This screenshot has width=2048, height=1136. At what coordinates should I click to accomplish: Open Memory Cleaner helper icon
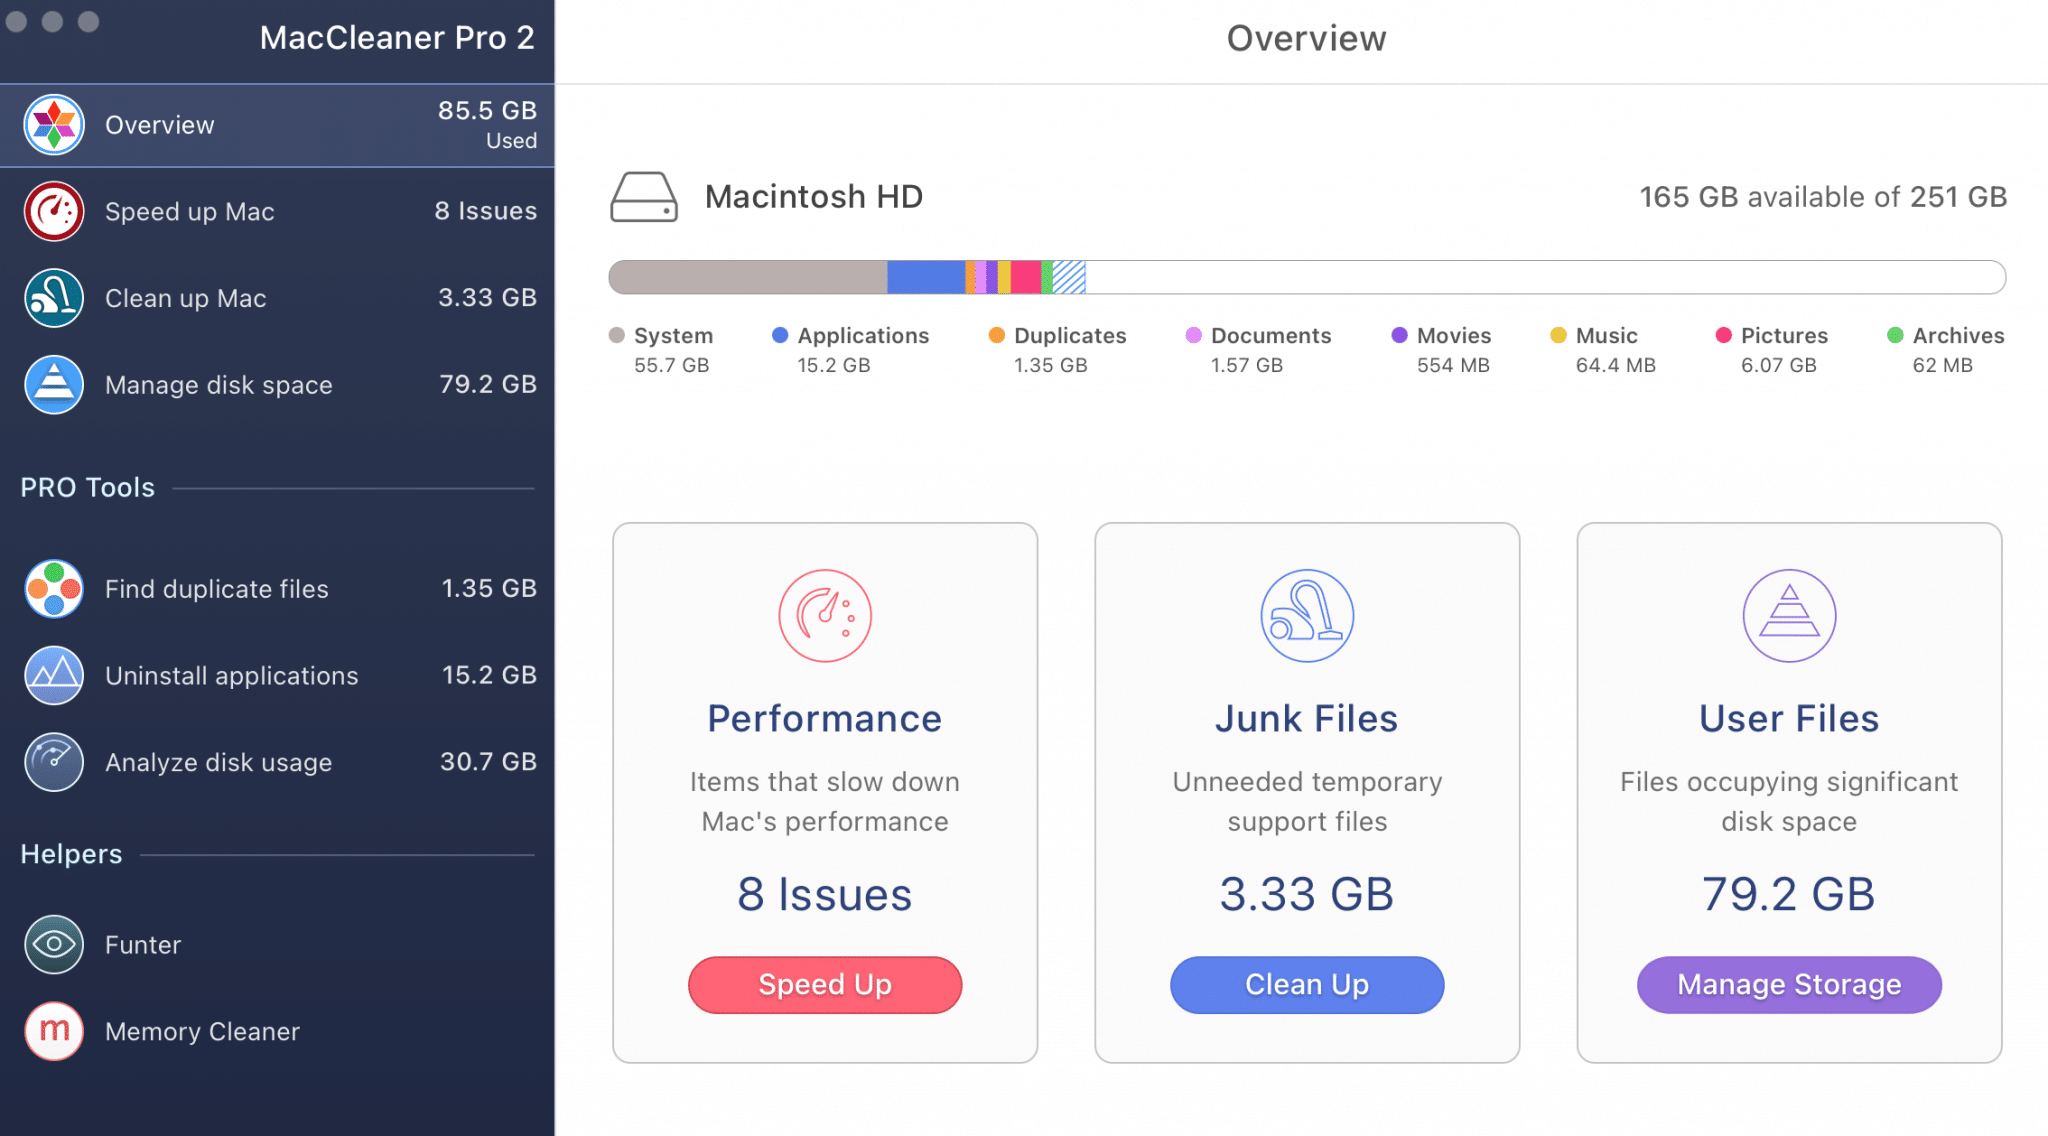pyautogui.click(x=54, y=1031)
